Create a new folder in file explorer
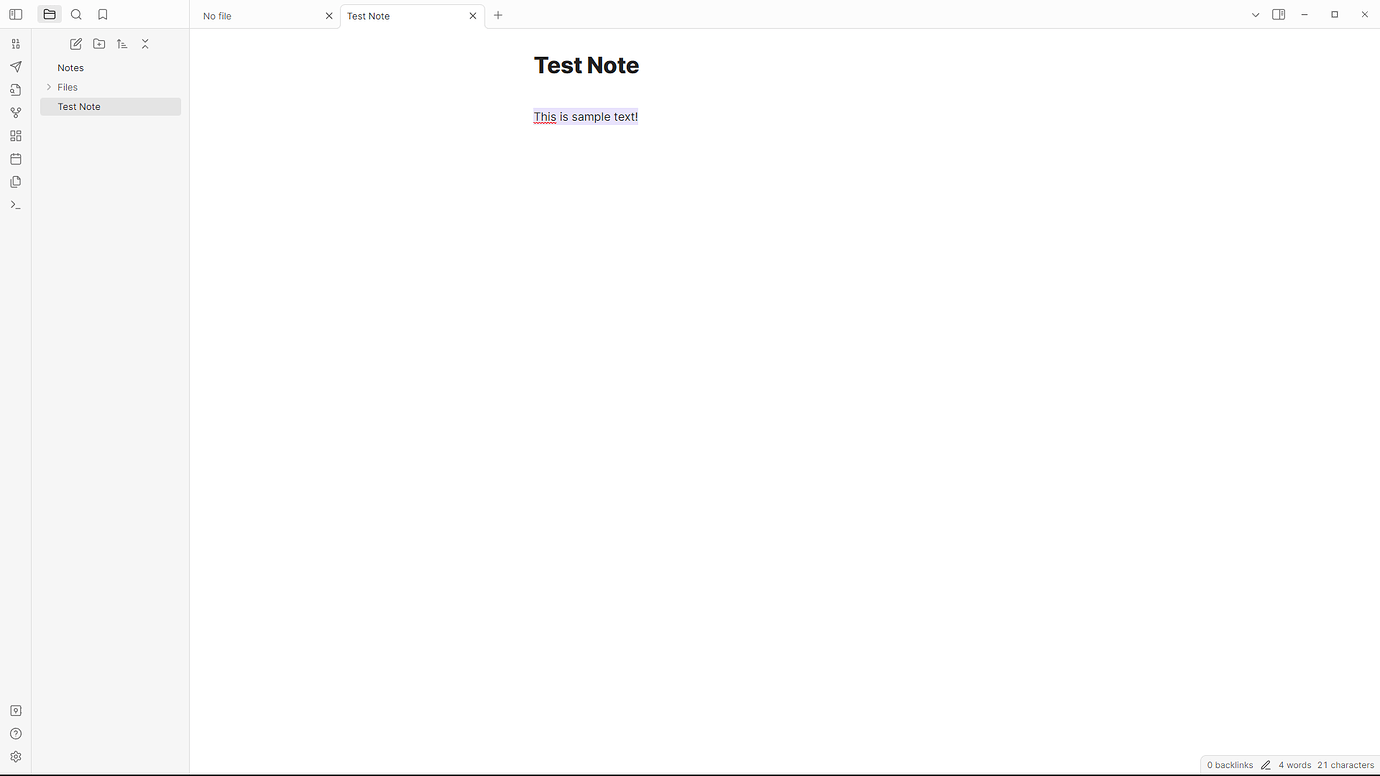Image resolution: width=1380 pixels, height=776 pixels. [x=99, y=44]
